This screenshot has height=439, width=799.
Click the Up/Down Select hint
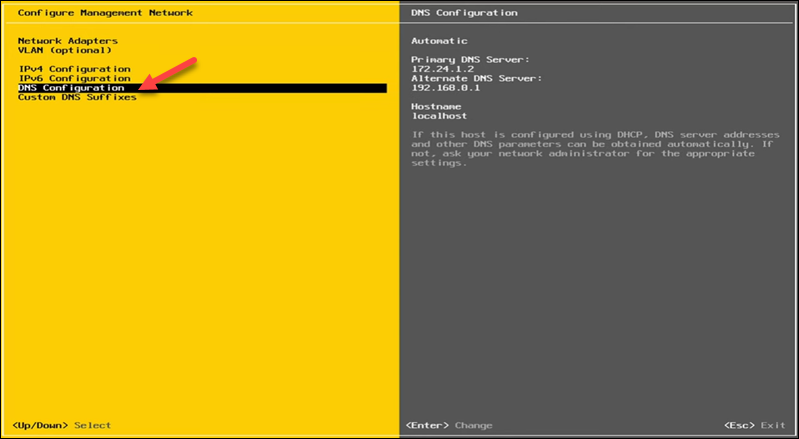point(64,425)
